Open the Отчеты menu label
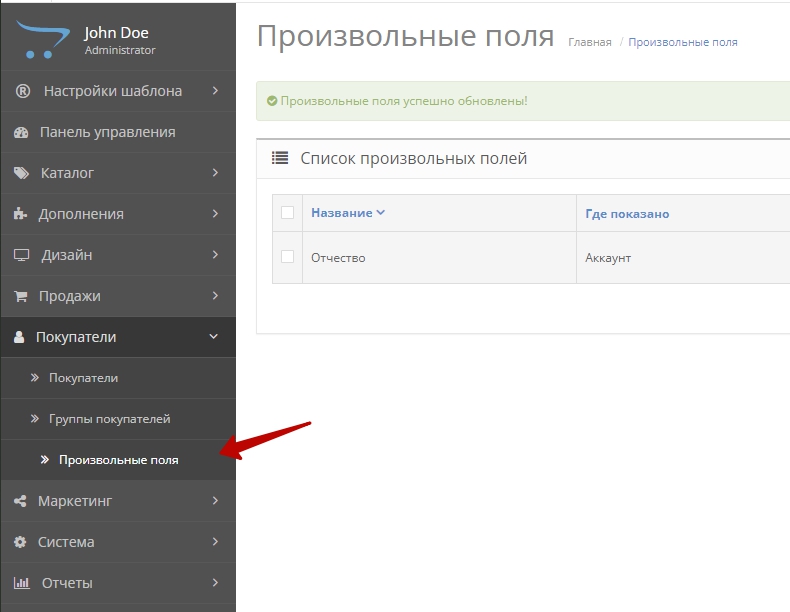The width and height of the screenshot is (790, 612). [x=67, y=583]
